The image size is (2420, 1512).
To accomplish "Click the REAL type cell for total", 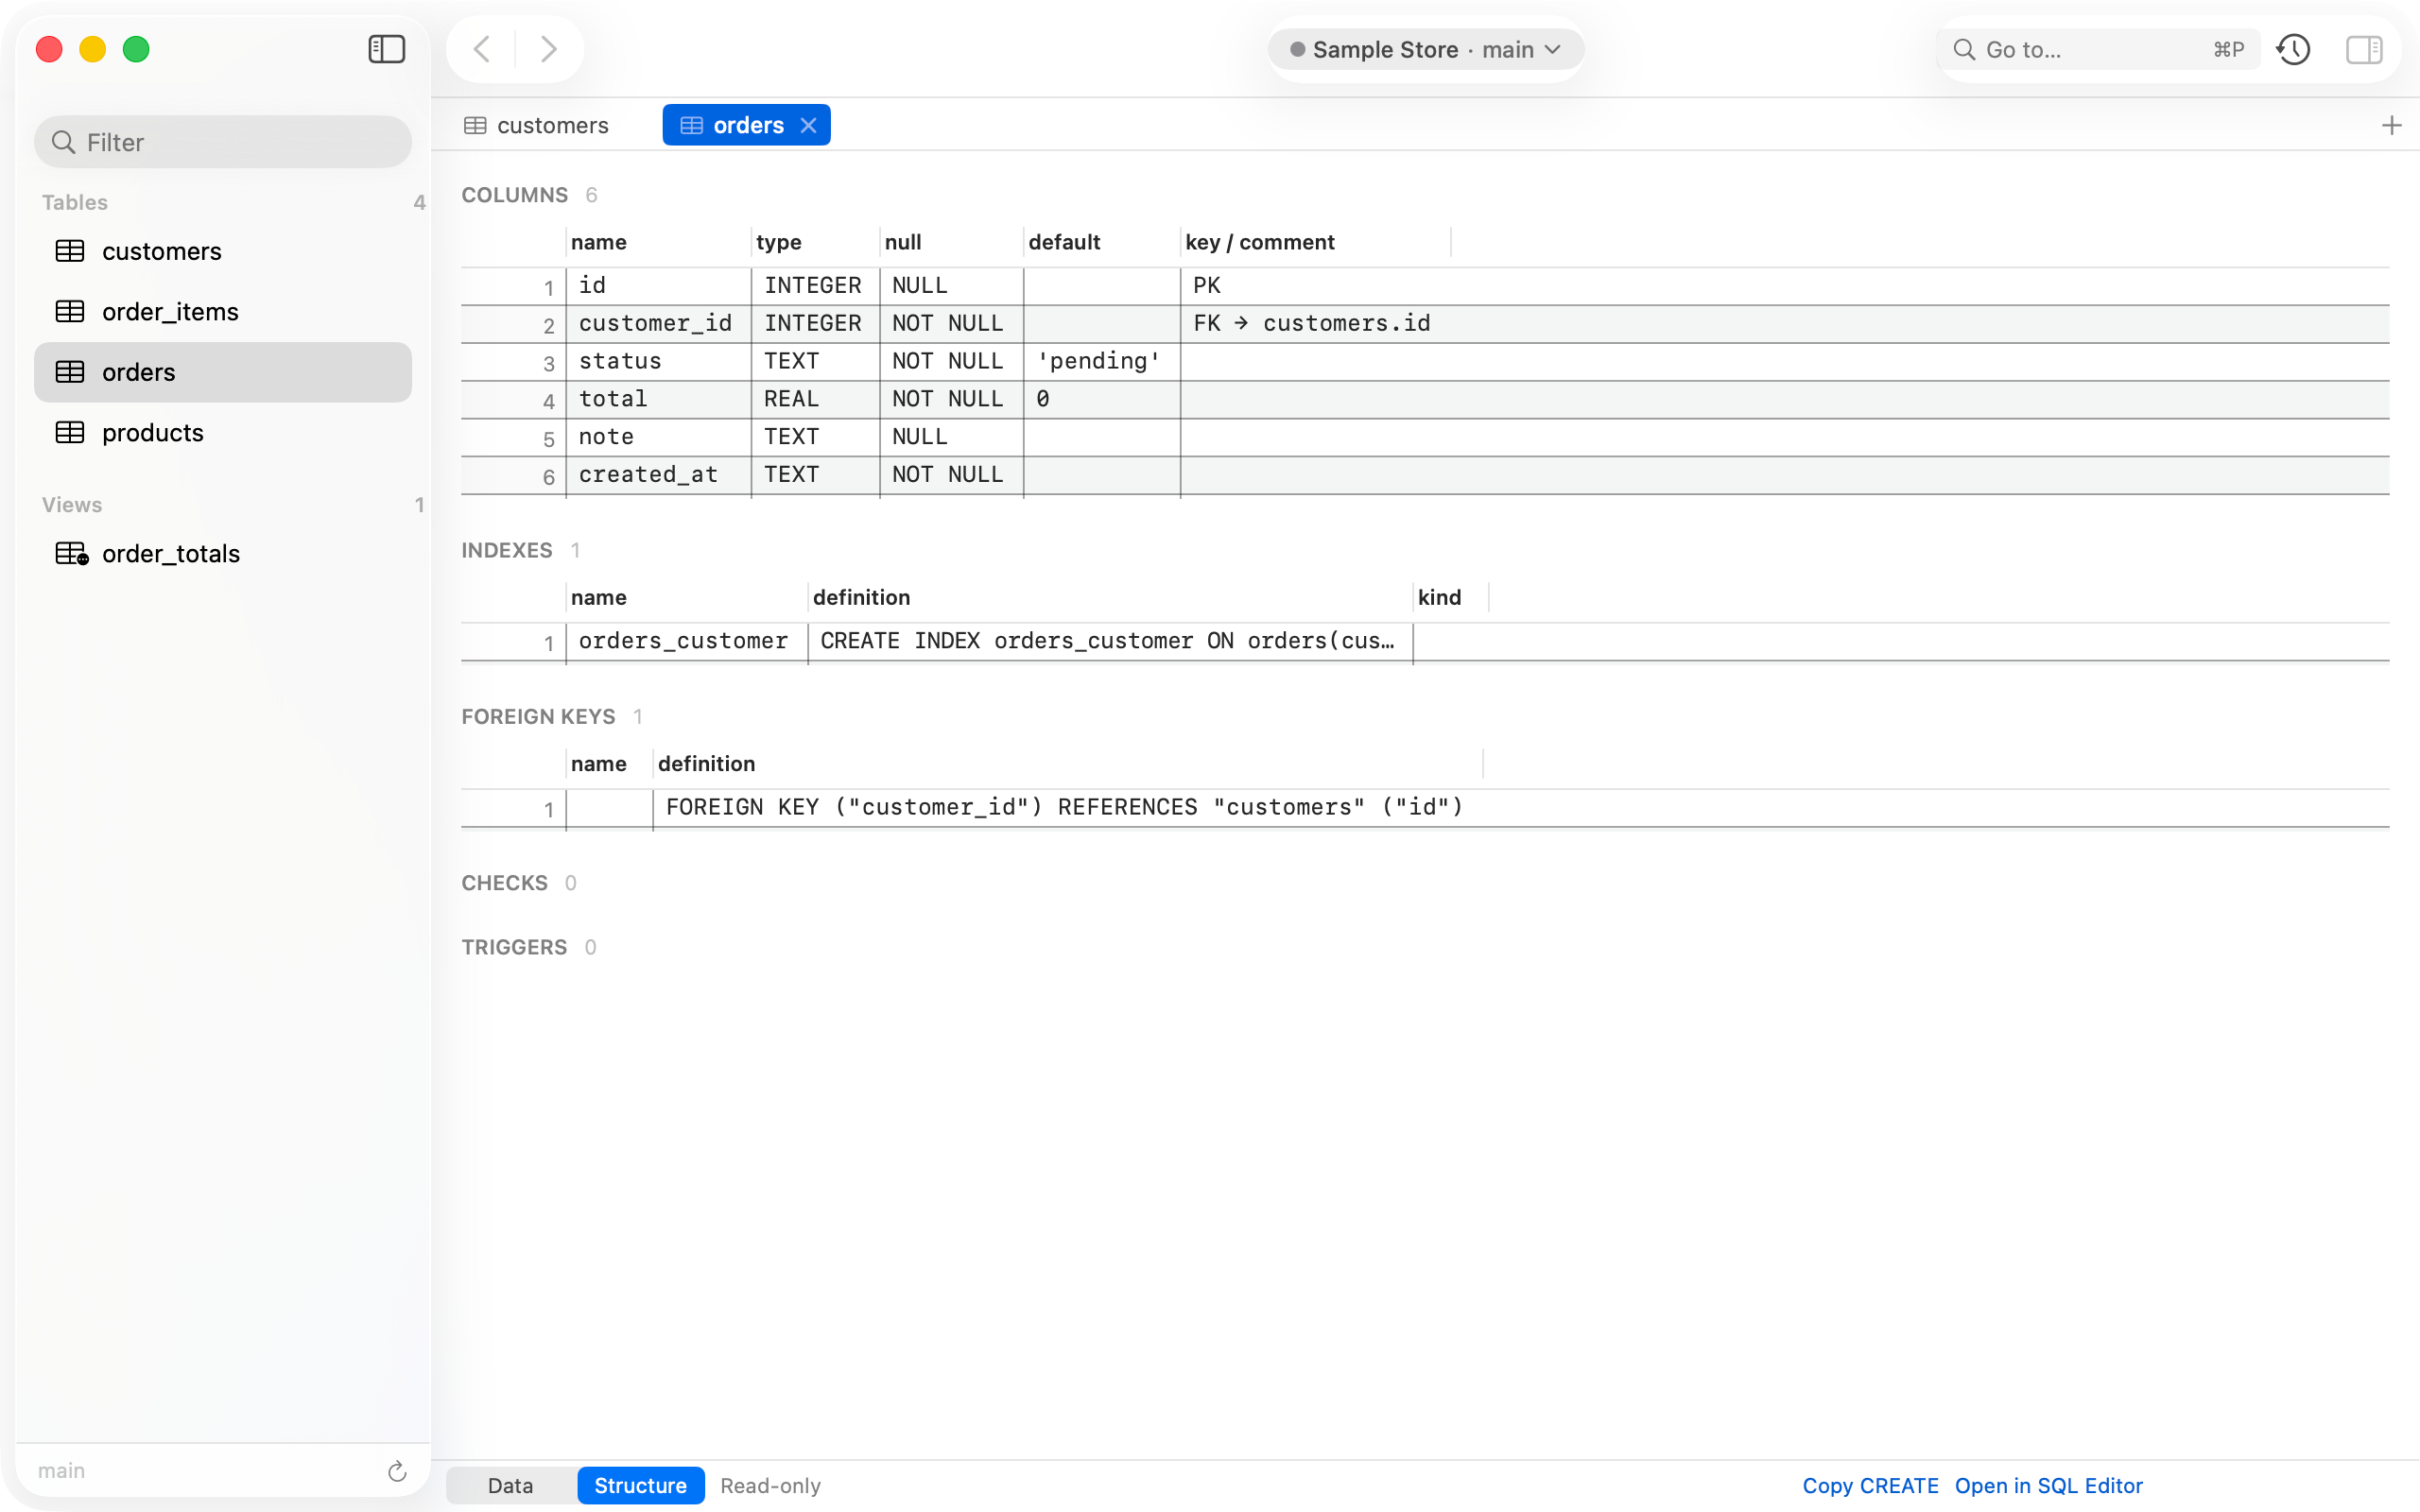I will [815, 399].
